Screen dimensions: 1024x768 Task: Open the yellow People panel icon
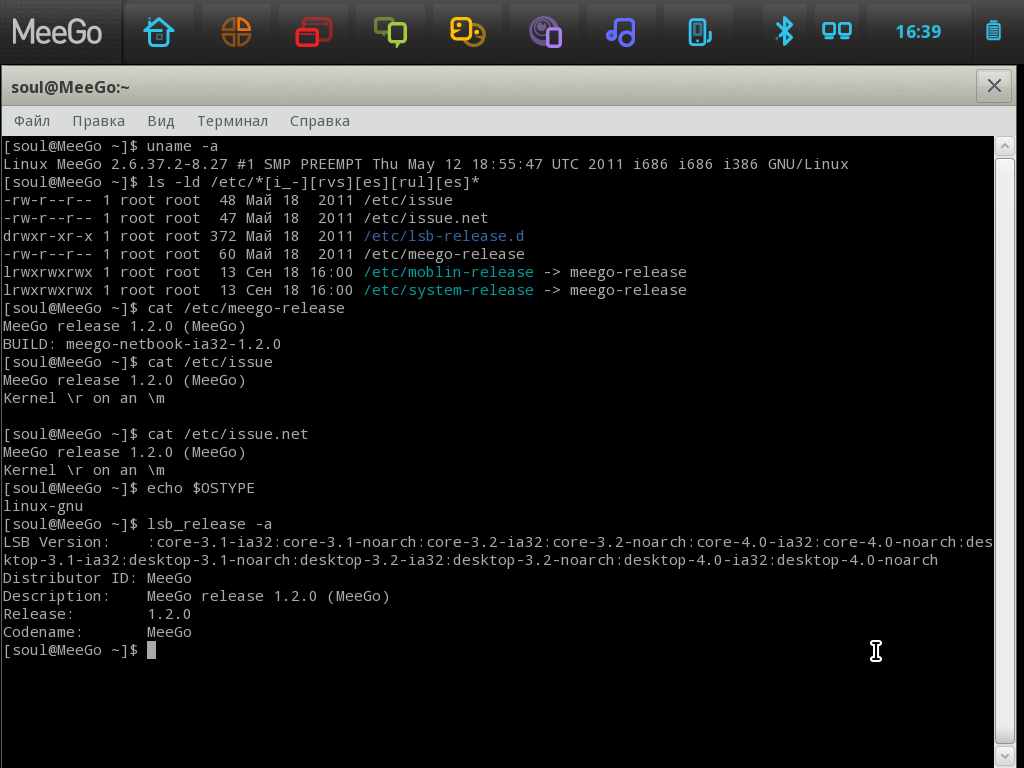pyautogui.click(x=468, y=32)
